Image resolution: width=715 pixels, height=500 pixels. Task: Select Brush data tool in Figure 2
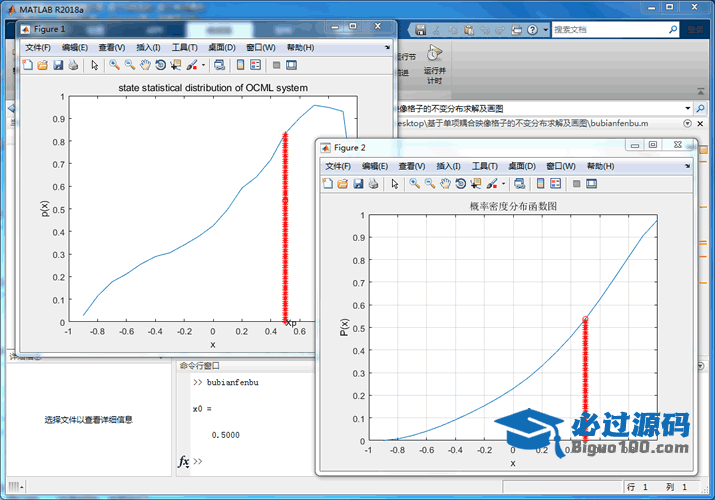(492, 184)
